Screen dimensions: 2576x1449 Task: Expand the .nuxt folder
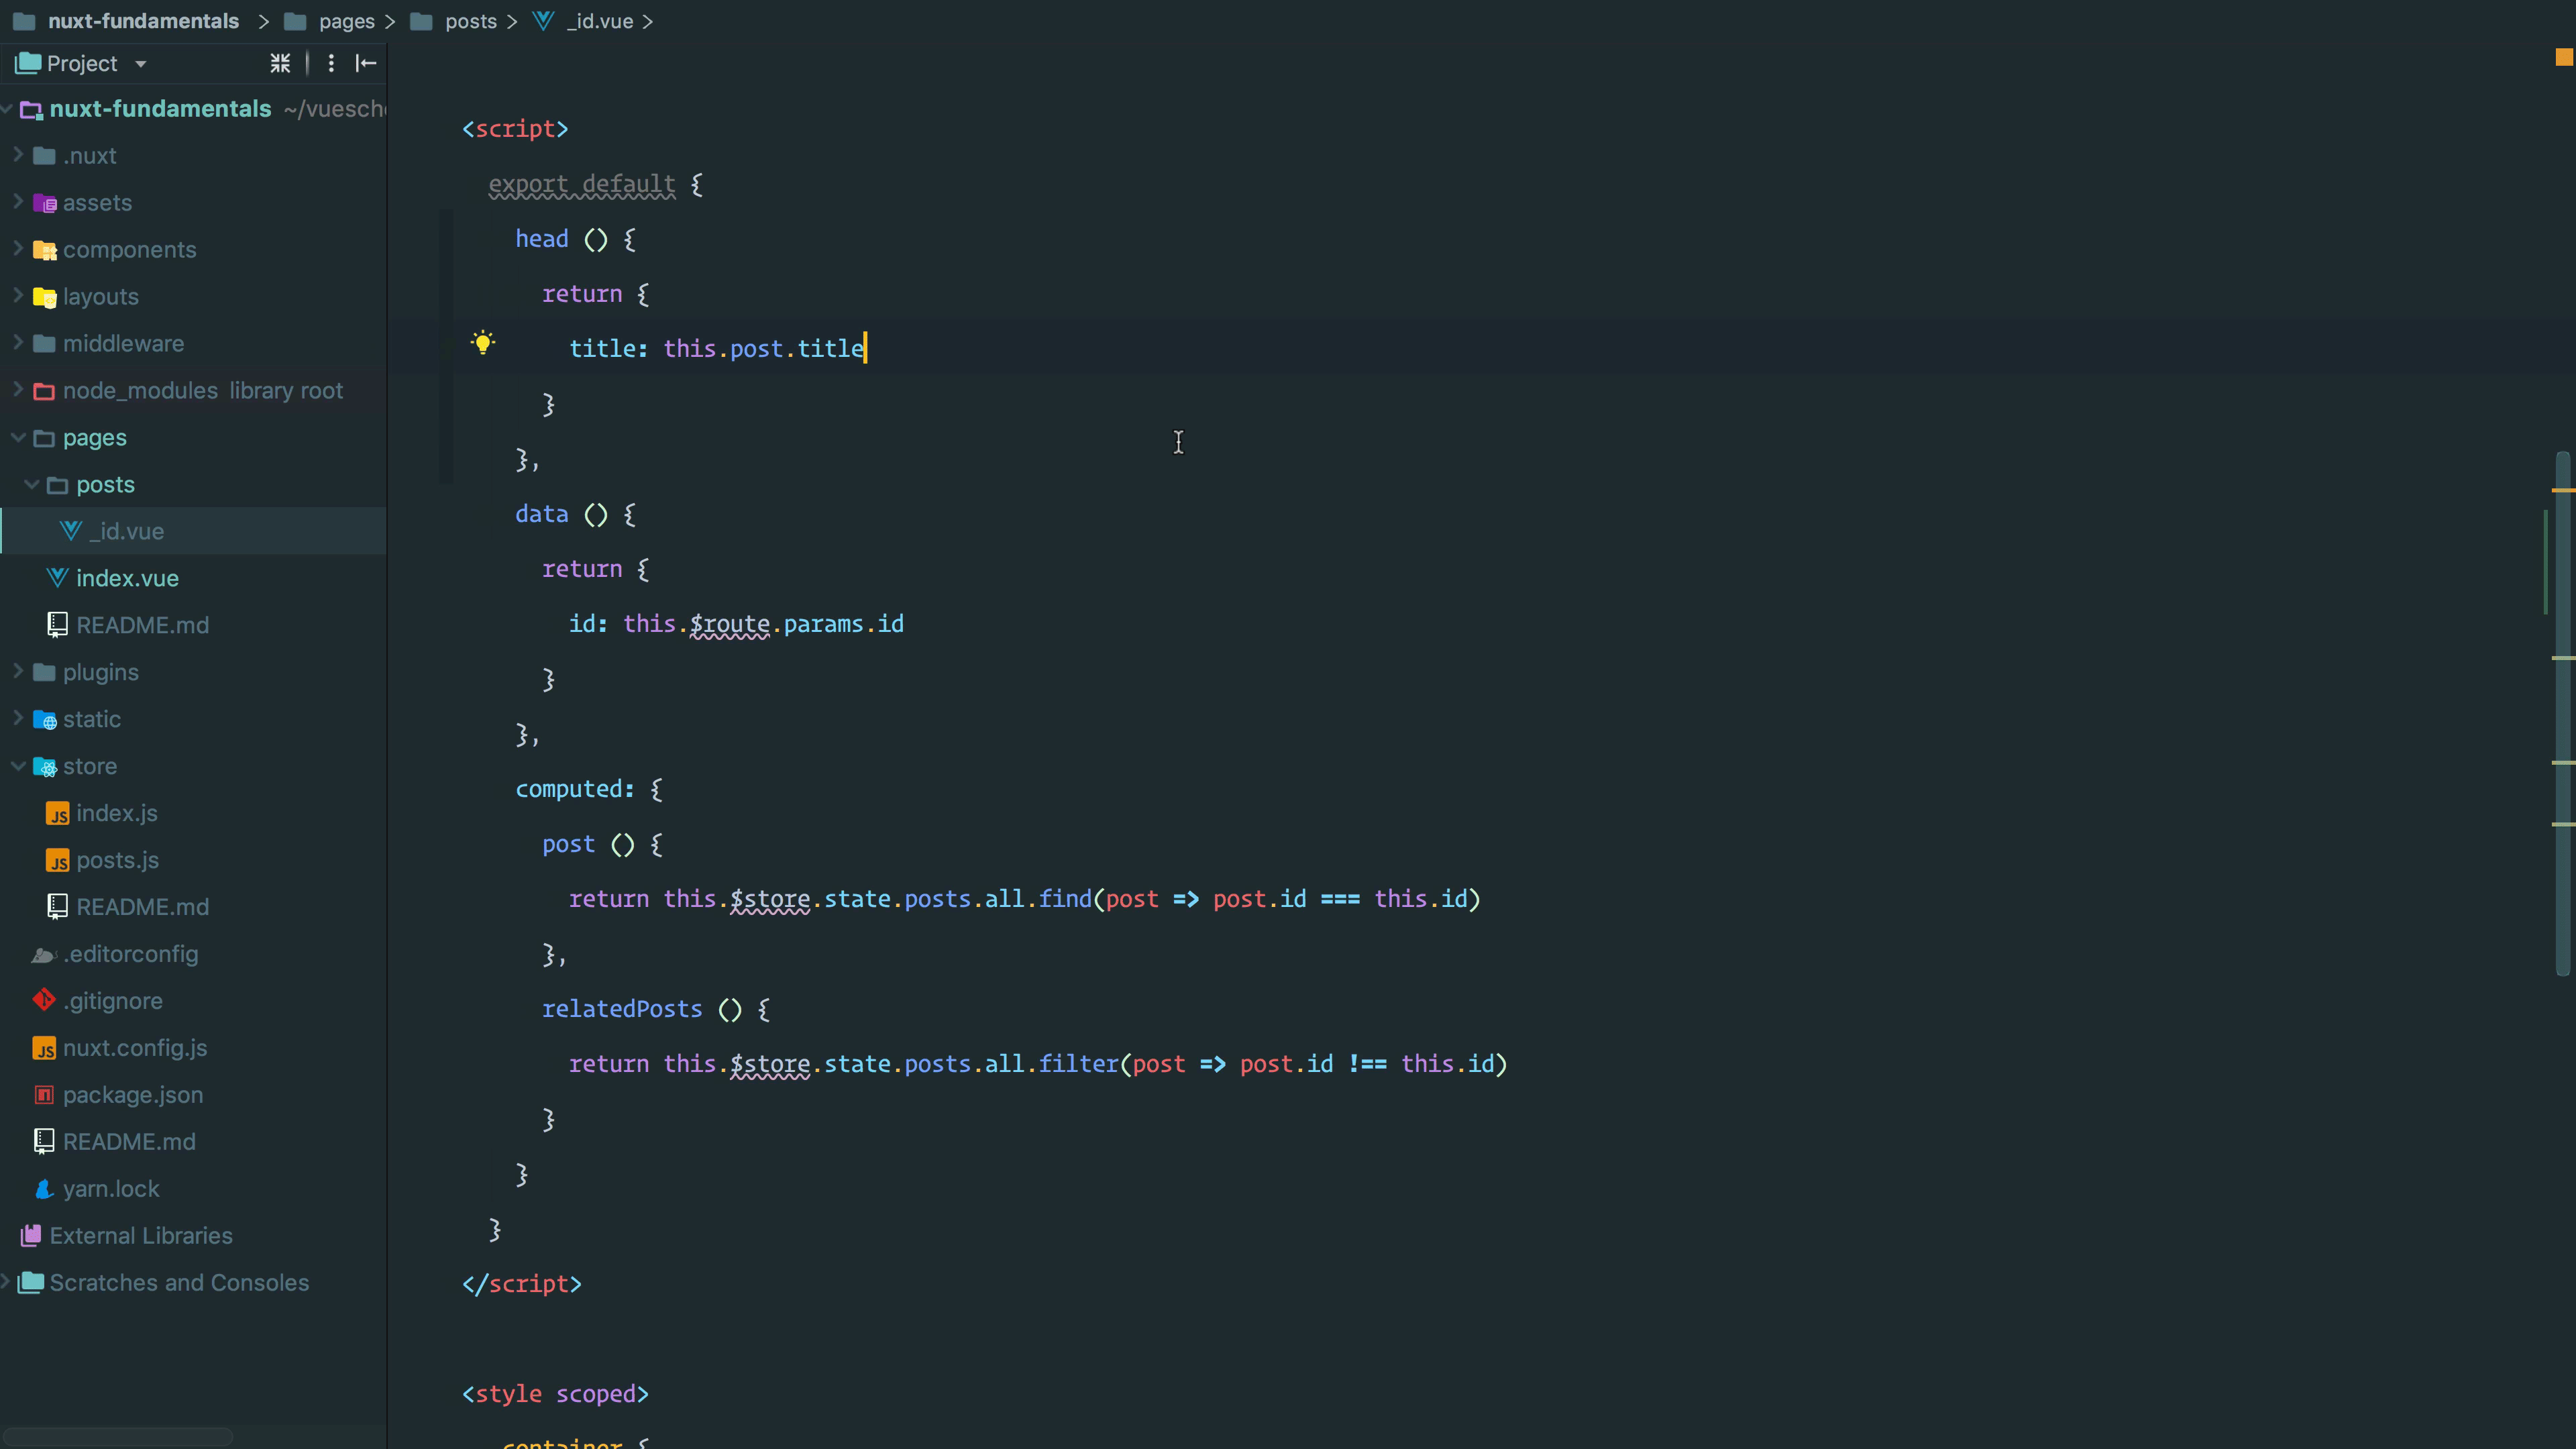pos(18,155)
